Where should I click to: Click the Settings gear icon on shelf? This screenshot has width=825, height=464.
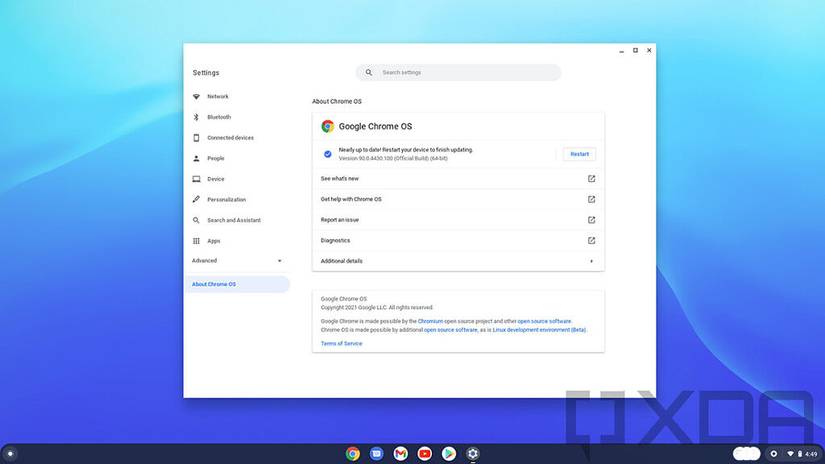pyautogui.click(x=473, y=453)
